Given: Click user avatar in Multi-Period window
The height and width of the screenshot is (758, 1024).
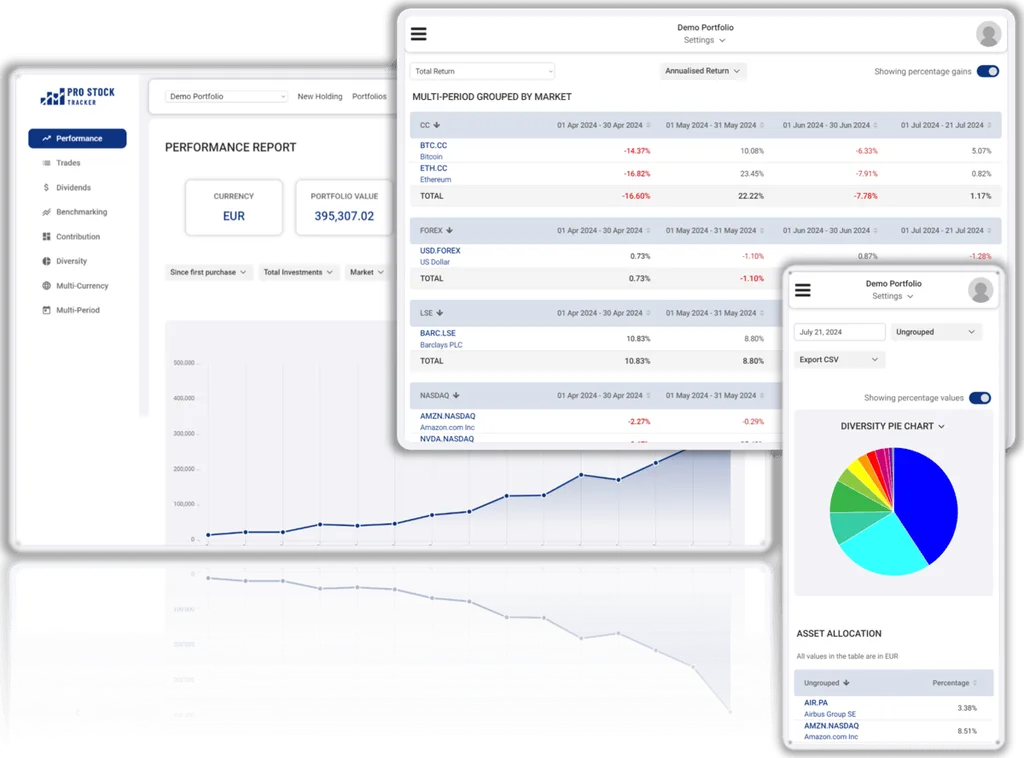Looking at the screenshot, I should [988, 34].
